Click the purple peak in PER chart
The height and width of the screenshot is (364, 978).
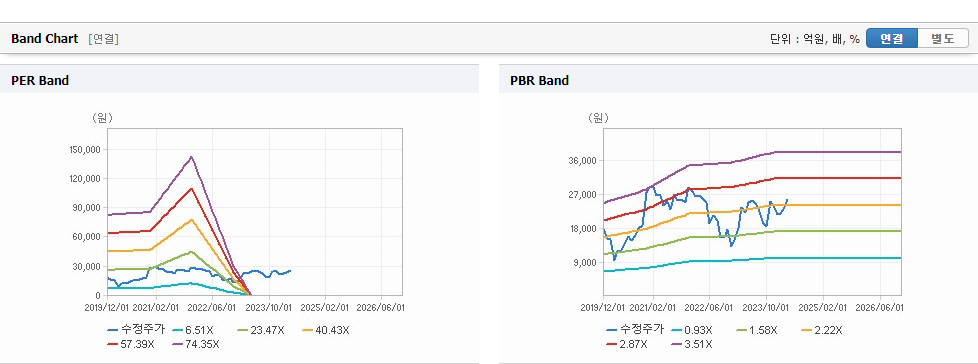(x=191, y=157)
